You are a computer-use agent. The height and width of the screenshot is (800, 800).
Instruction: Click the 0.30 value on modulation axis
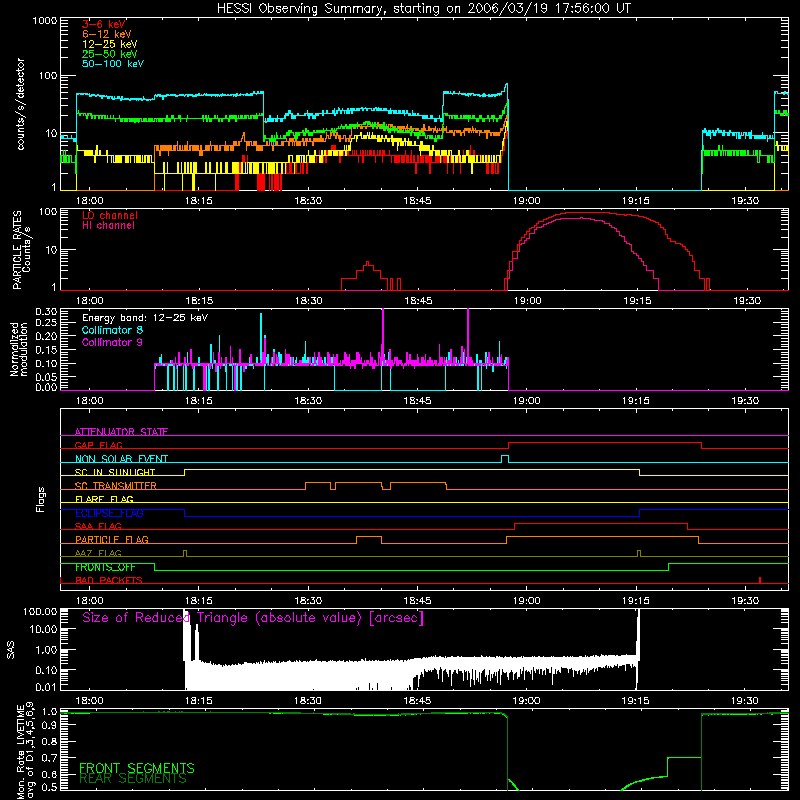click(x=46, y=312)
